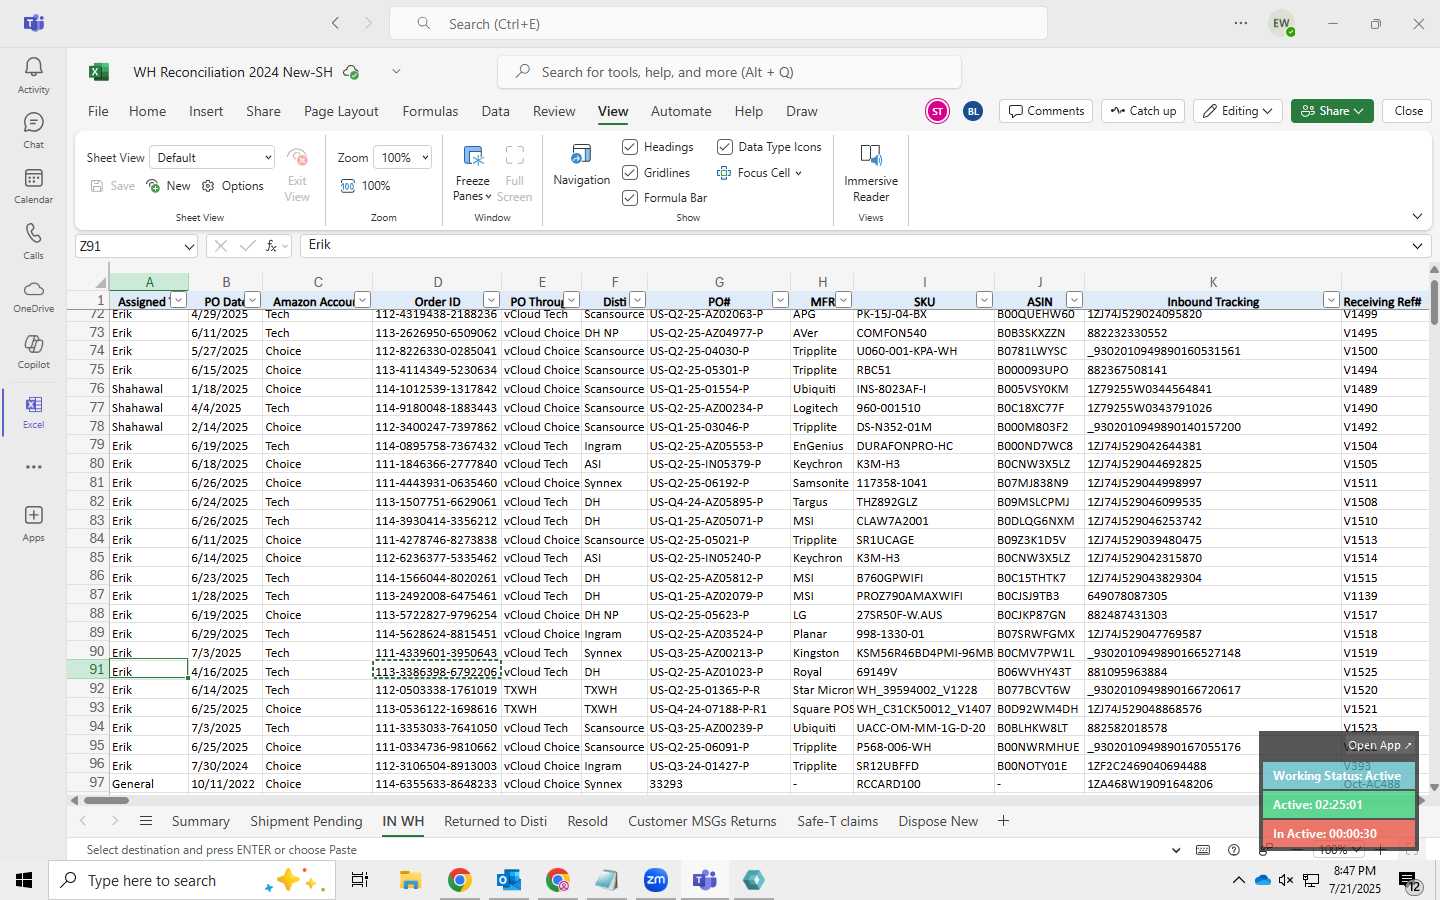Open Calls in Teams sidebar
Screen dimensions: 1440x900
point(33,241)
